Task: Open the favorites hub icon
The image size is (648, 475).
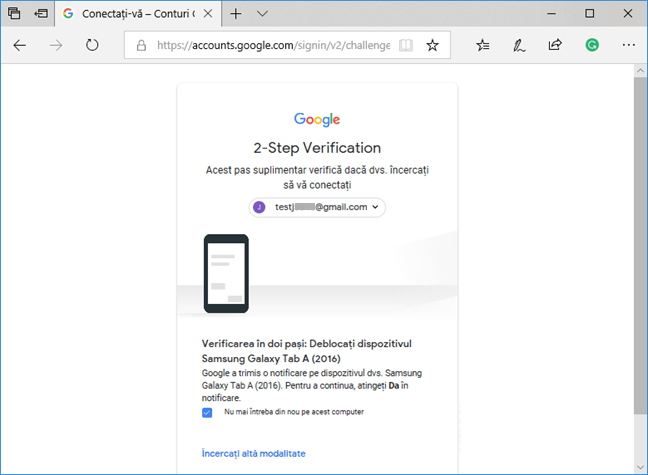Action: pos(483,45)
